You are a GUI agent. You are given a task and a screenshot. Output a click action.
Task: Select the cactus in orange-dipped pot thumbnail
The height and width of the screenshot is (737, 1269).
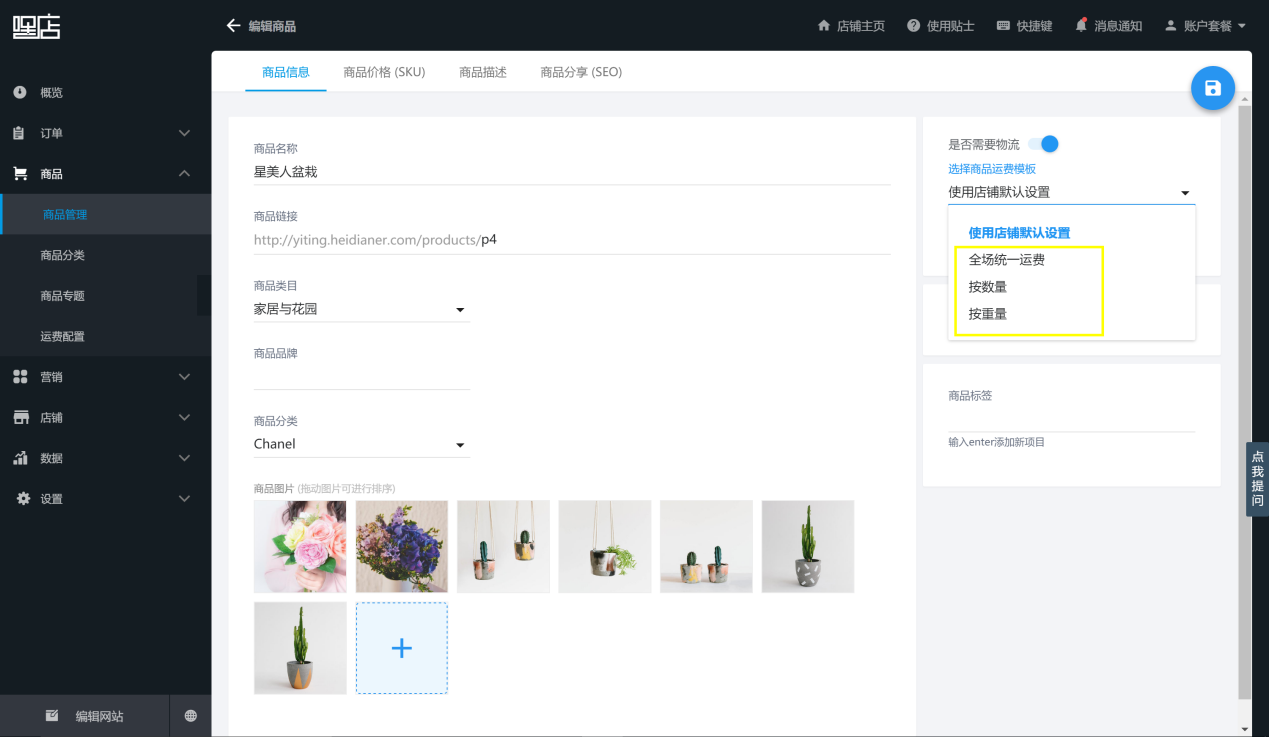[x=300, y=648]
